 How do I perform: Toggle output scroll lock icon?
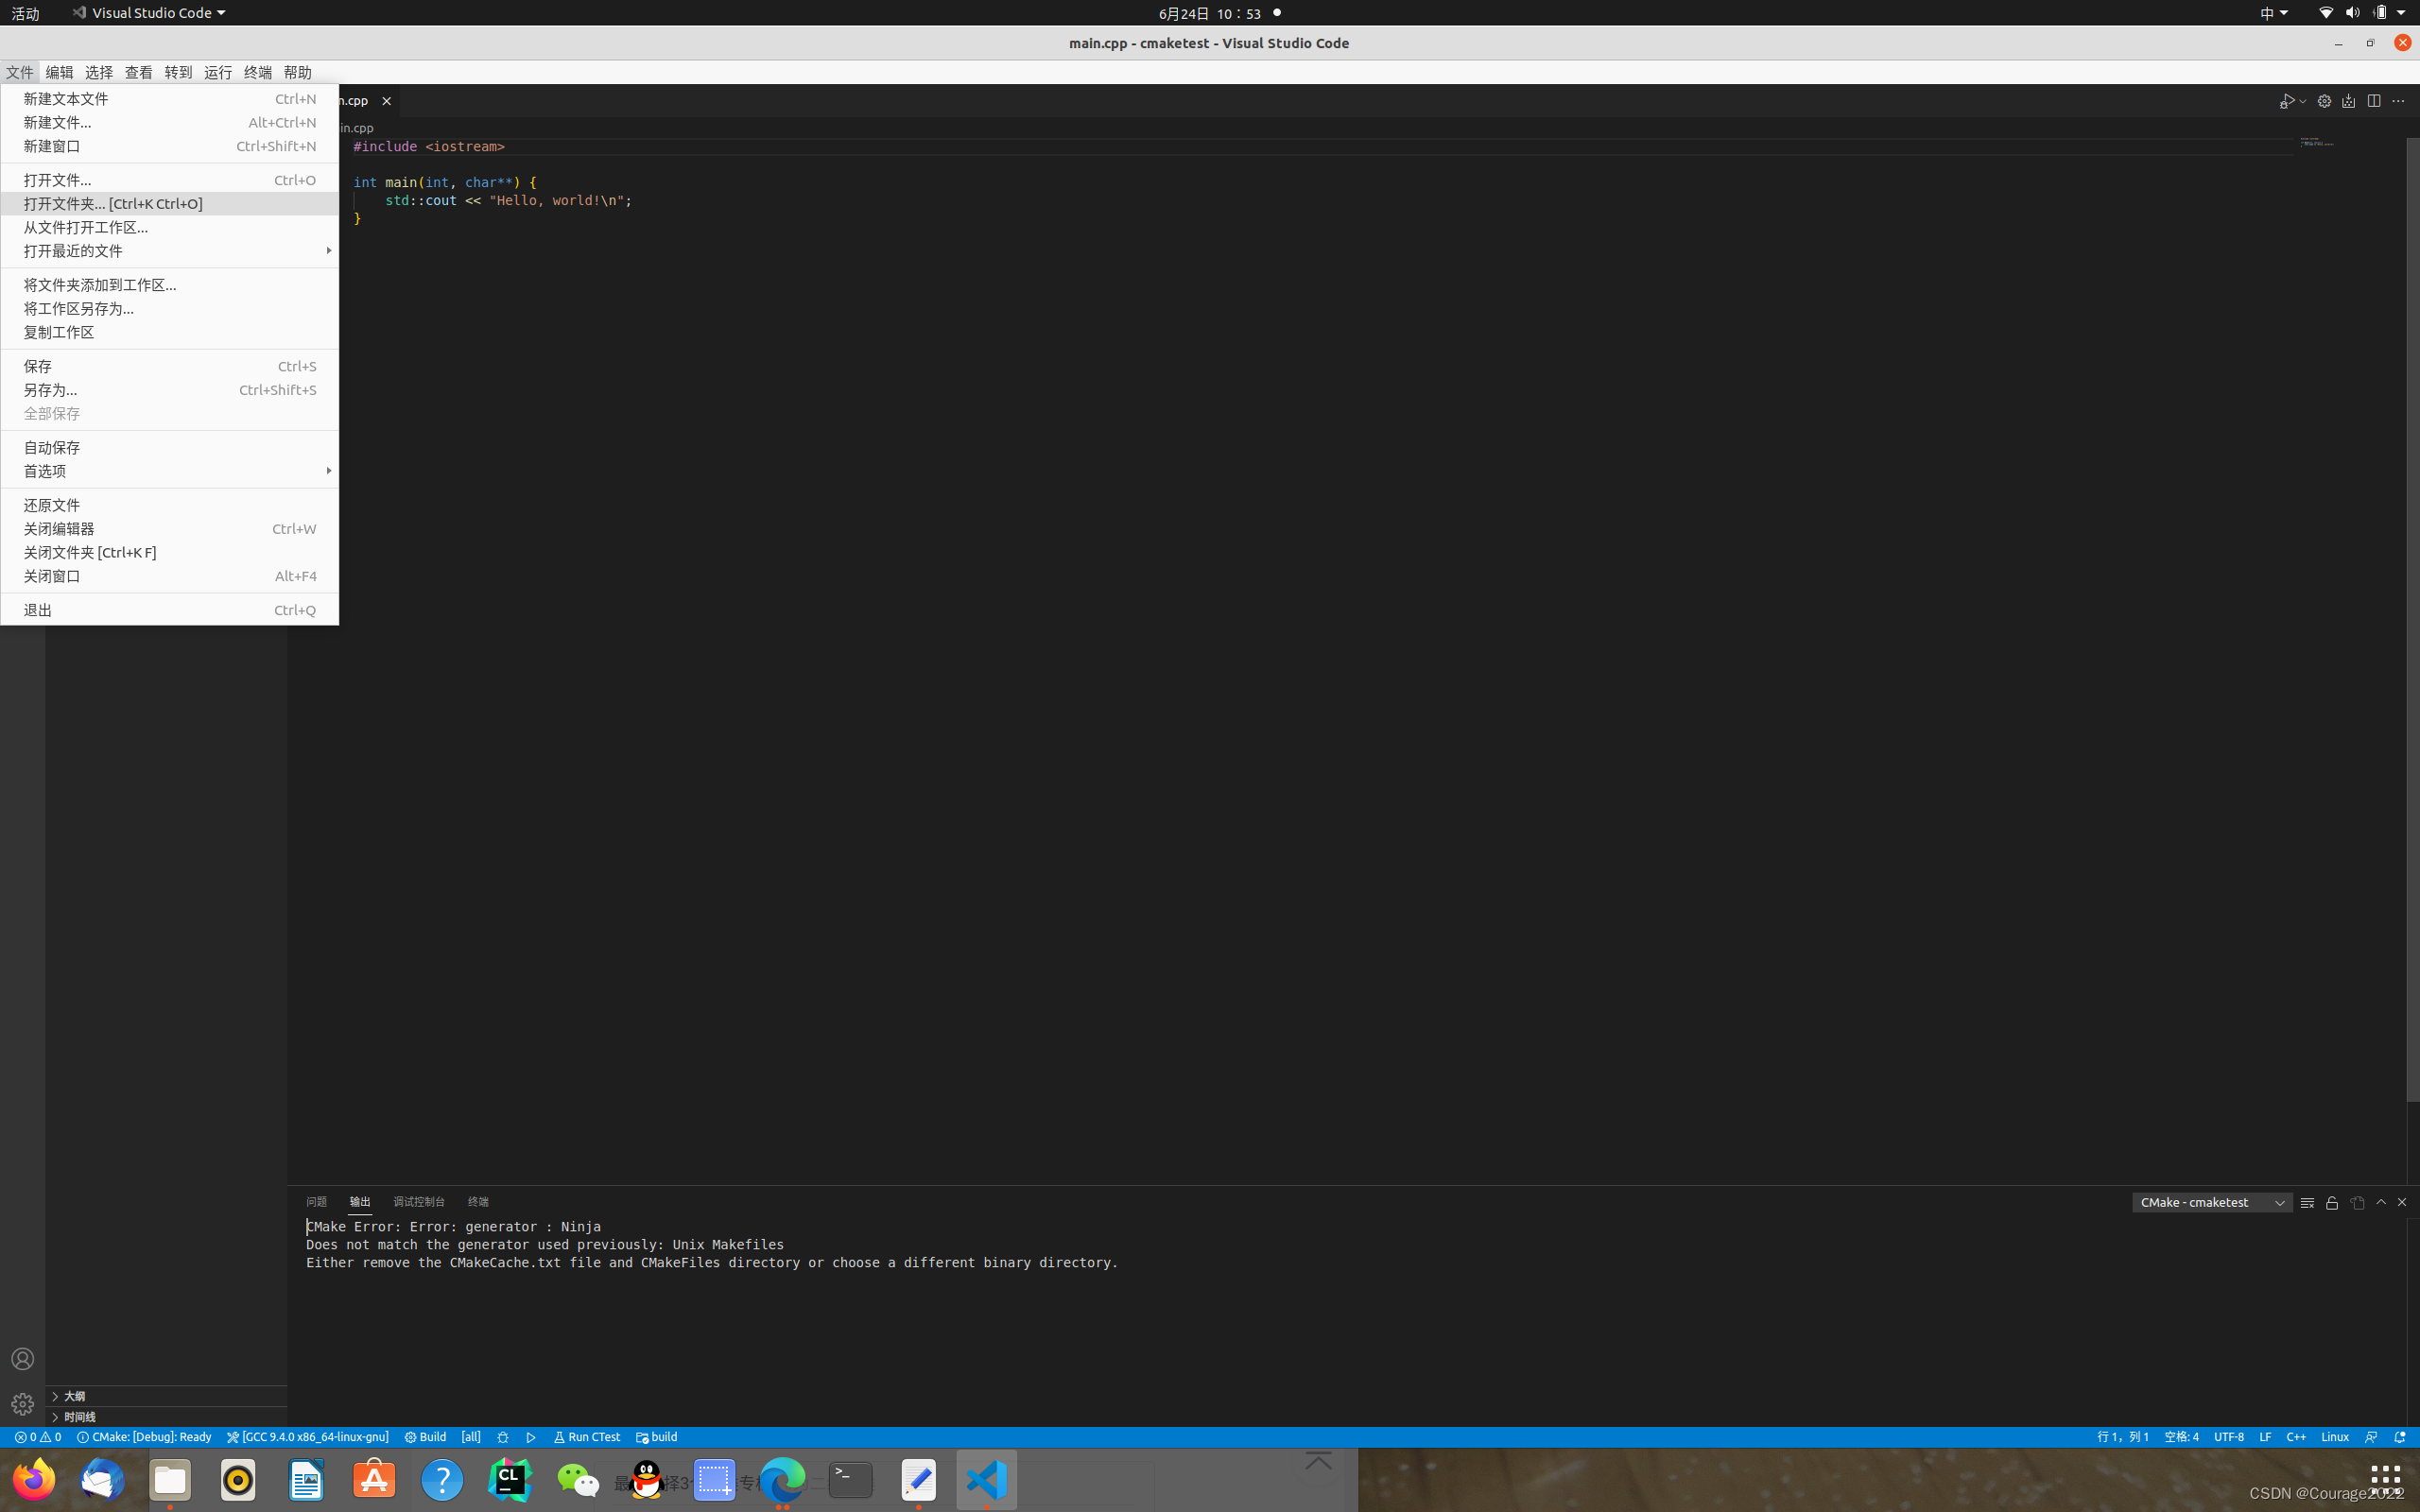tap(2332, 1202)
